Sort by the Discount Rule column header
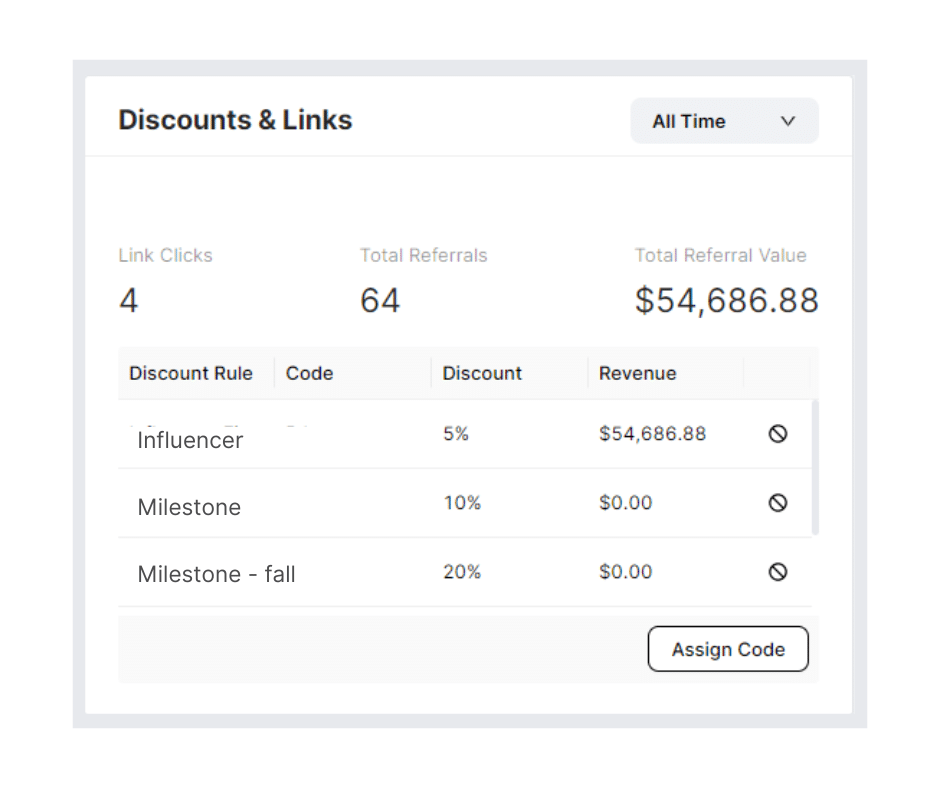 click(x=191, y=373)
